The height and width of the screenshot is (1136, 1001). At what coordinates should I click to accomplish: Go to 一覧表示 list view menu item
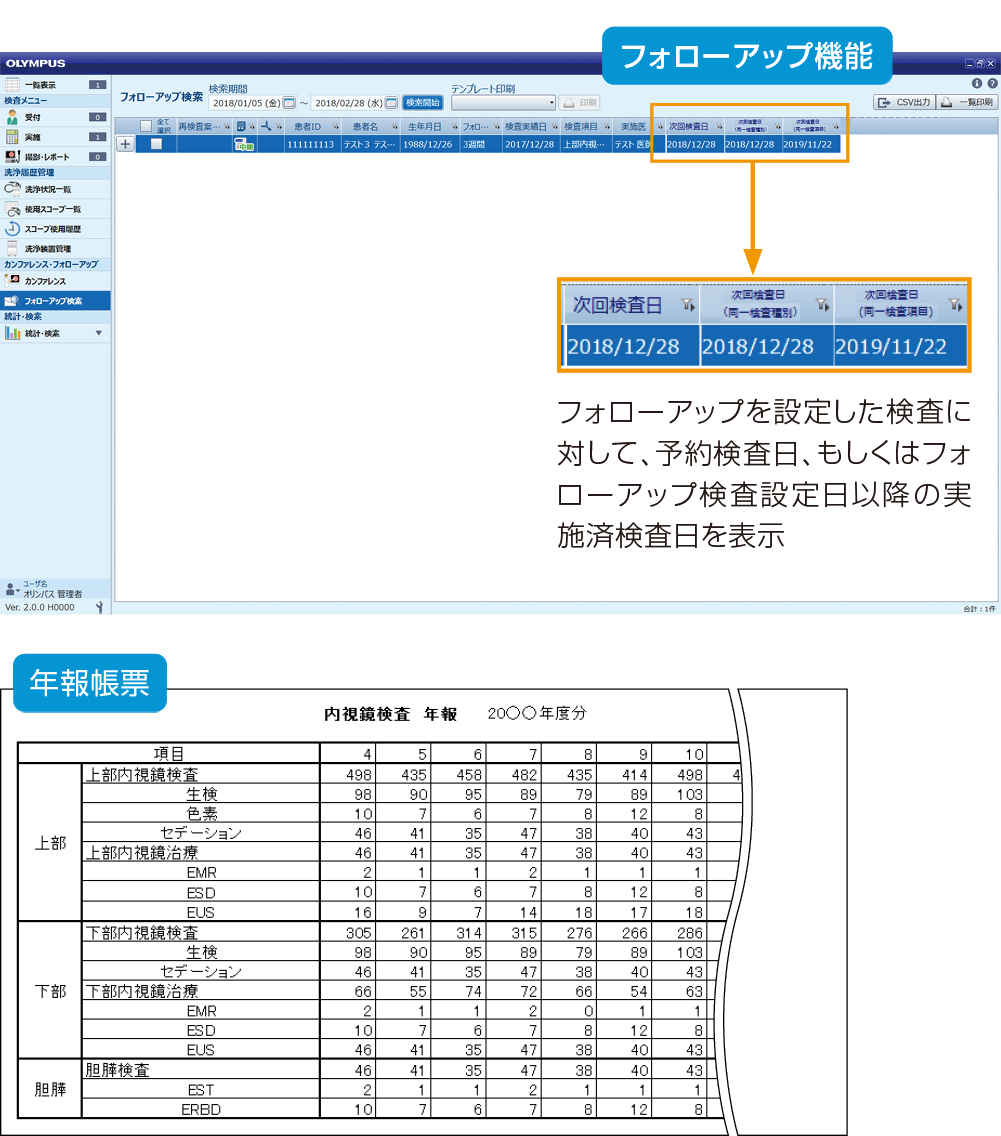[41, 85]
